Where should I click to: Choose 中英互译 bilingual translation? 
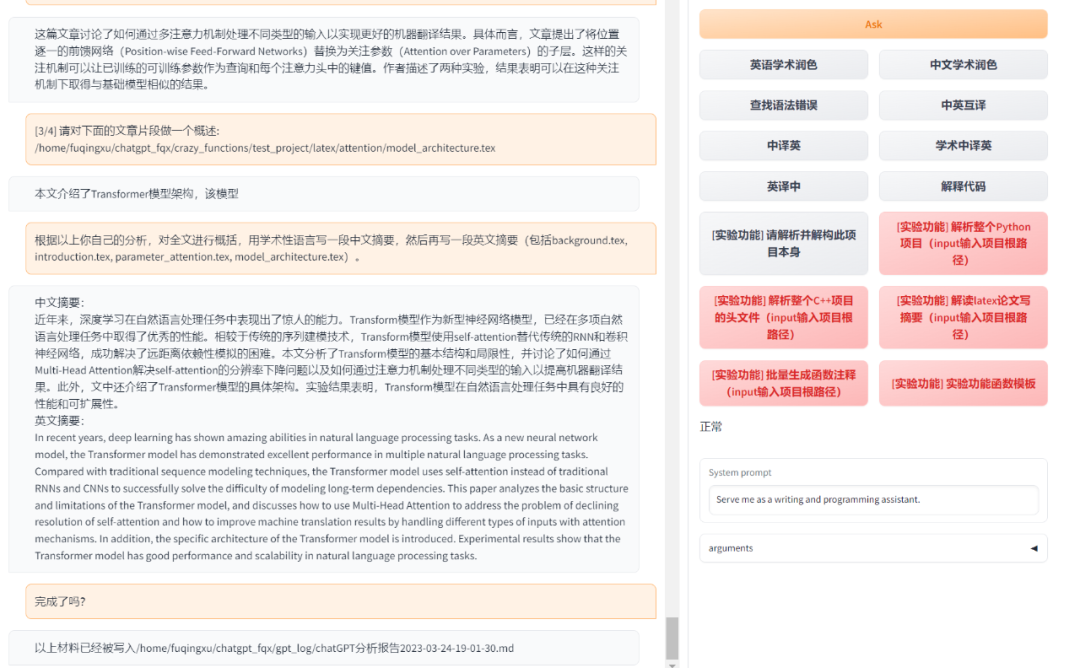coord(962,105)
